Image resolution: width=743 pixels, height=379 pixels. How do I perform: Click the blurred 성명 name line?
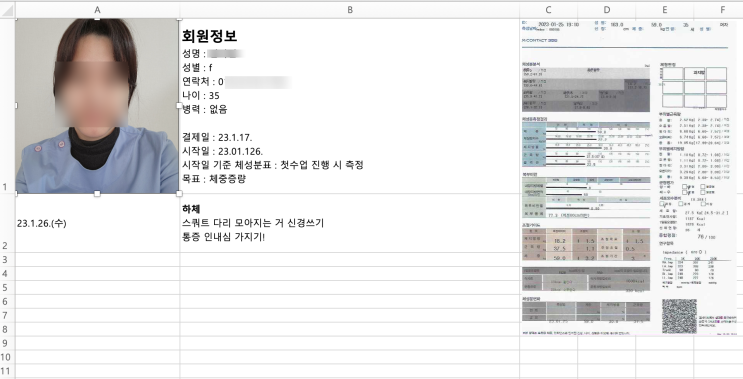tap(213, 54)
